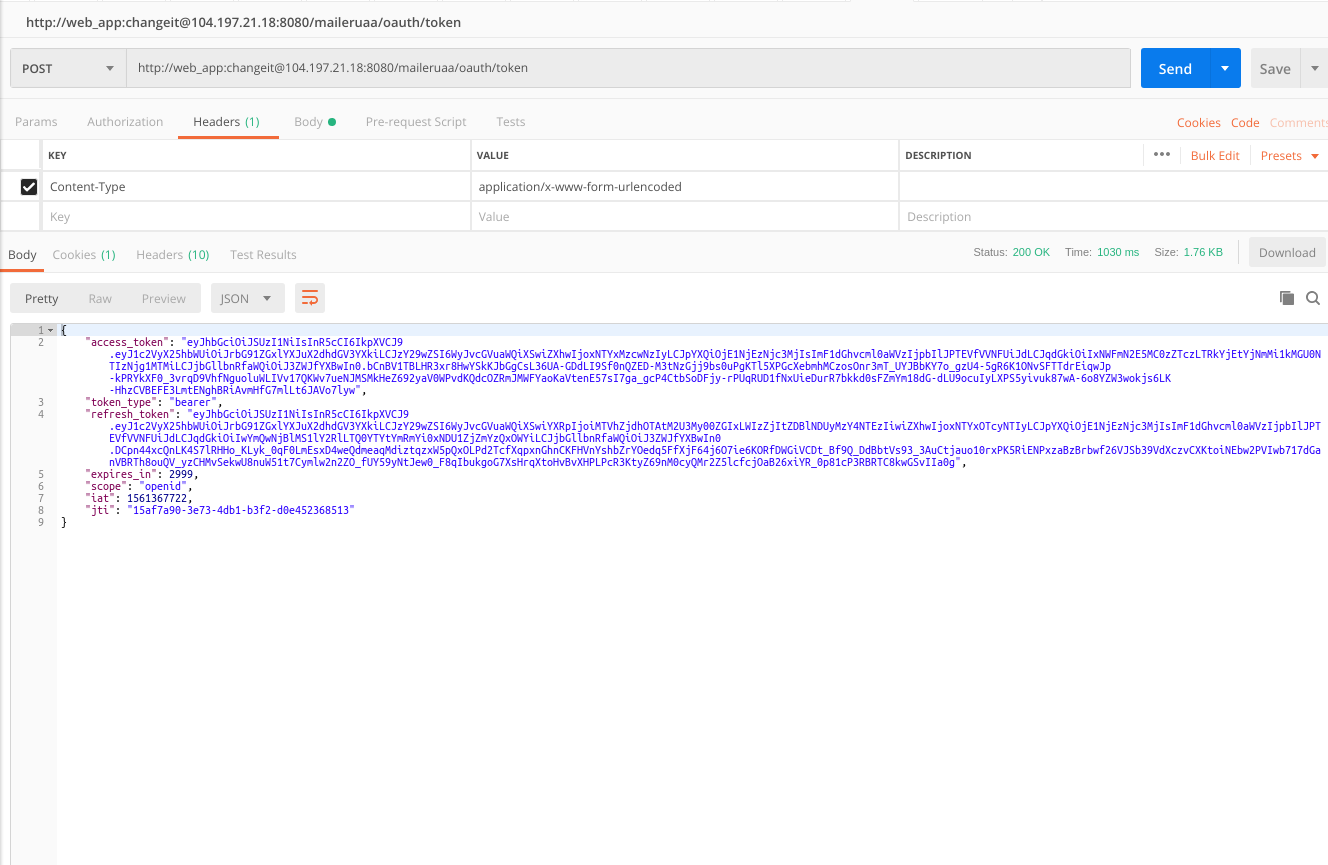
Task: View response Headers (10) tab
Action: [x=172, y=254]
